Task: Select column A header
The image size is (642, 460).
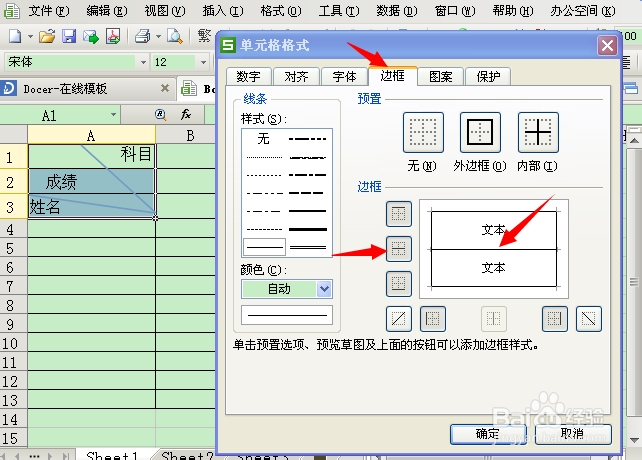Action: click(91, 135)
